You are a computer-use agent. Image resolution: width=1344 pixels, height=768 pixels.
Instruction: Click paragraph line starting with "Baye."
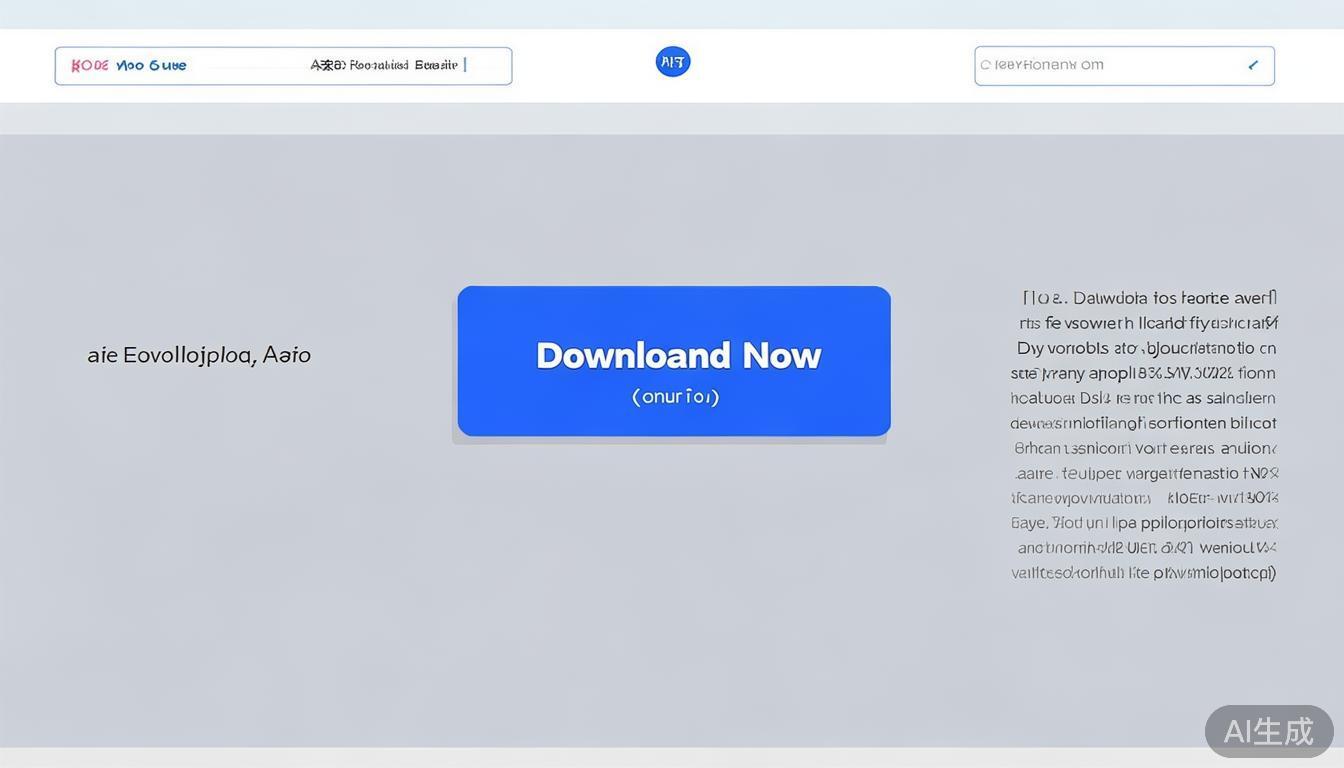coord(1144,523)
